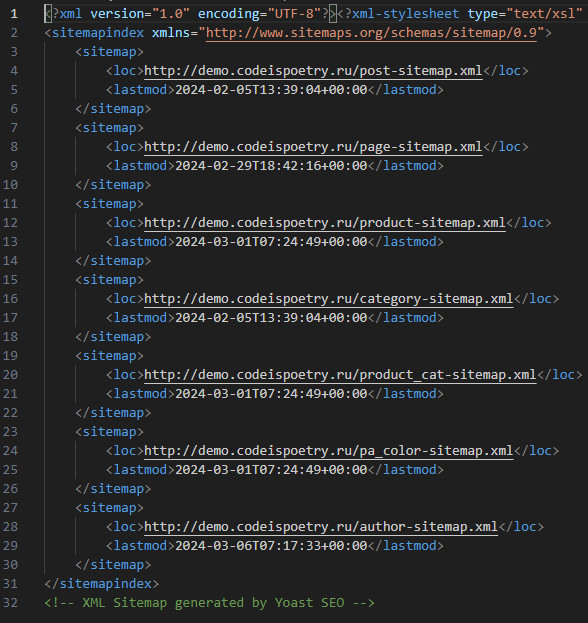Click the lastmod date on line 13
The width and height of the screenshot is (588, 623).
(x=271, y=242)
